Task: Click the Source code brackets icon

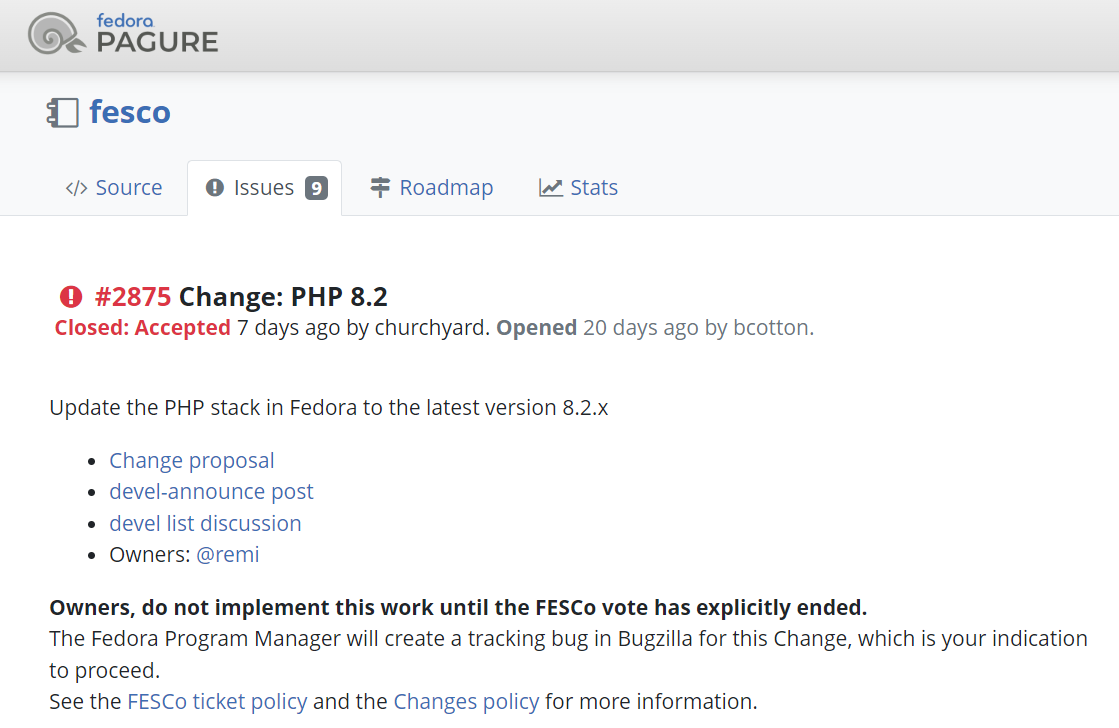Action: click(x=76, y=188)
